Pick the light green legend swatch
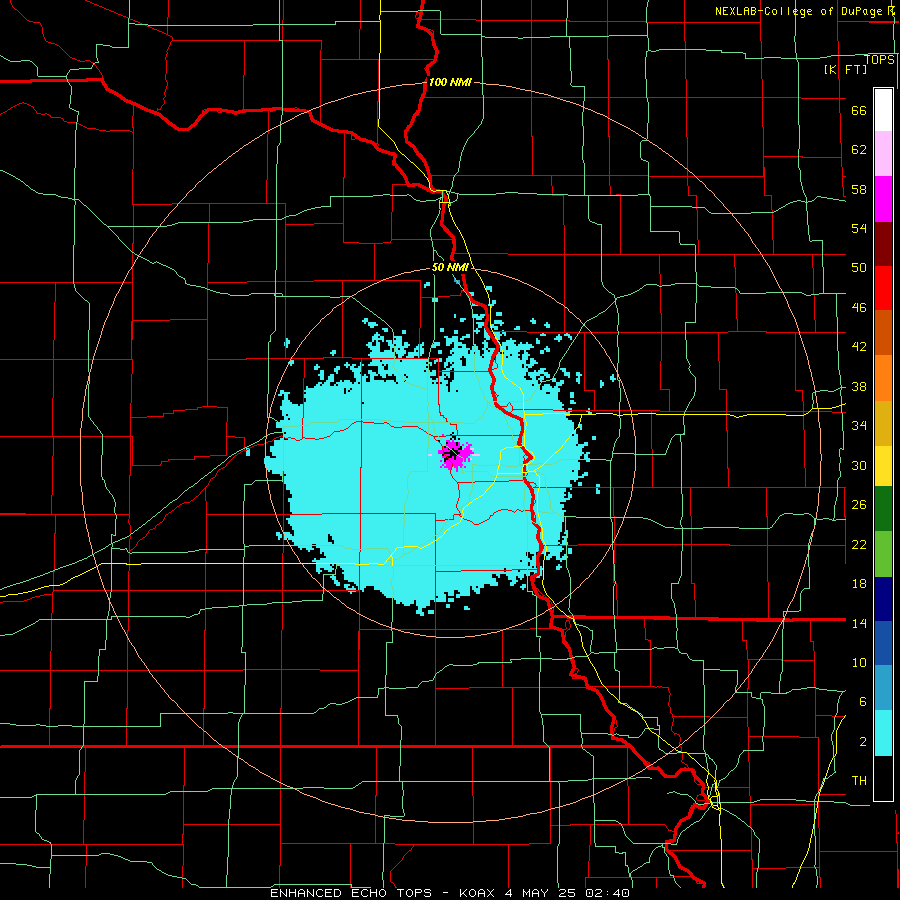Image resolution: width=900 pixels, height=900 pixels. pyautogui.click(x=883, y=554)
